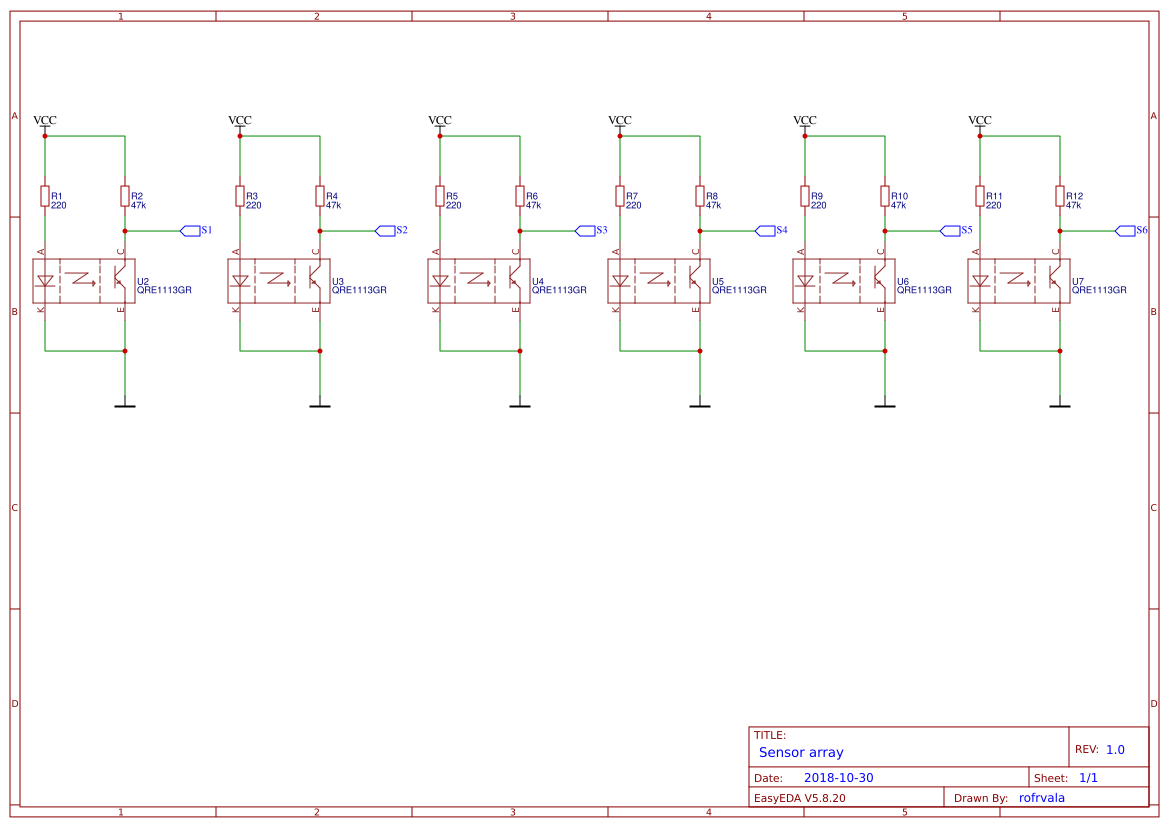The image size is (1169, 827).
Task: Select the rightmost sensor U7
Action: pyautogui.click(x=1018, y=281)
